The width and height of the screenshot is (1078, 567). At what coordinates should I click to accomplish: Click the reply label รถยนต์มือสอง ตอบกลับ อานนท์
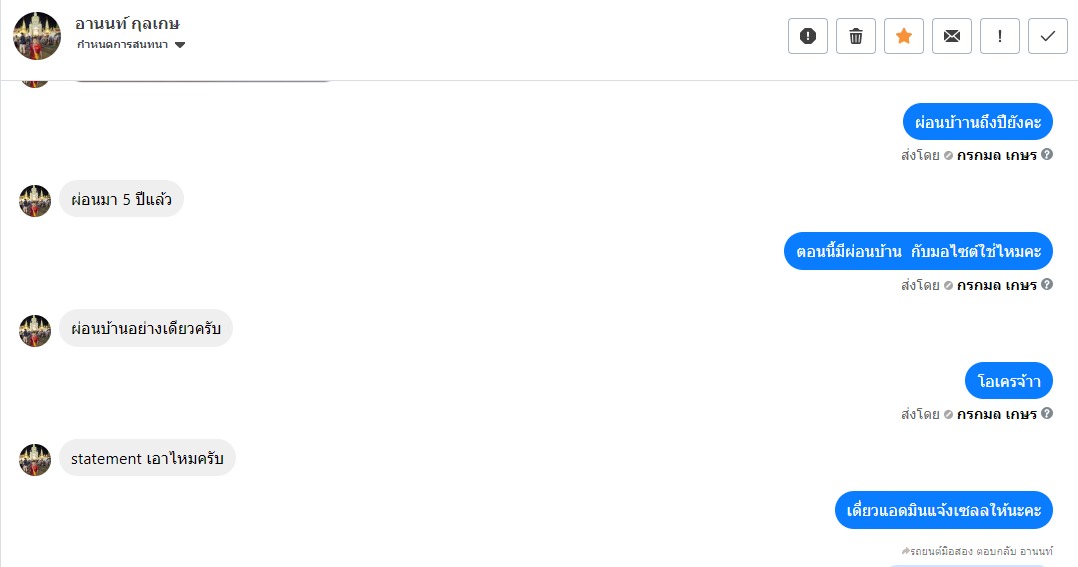[977, 551]
